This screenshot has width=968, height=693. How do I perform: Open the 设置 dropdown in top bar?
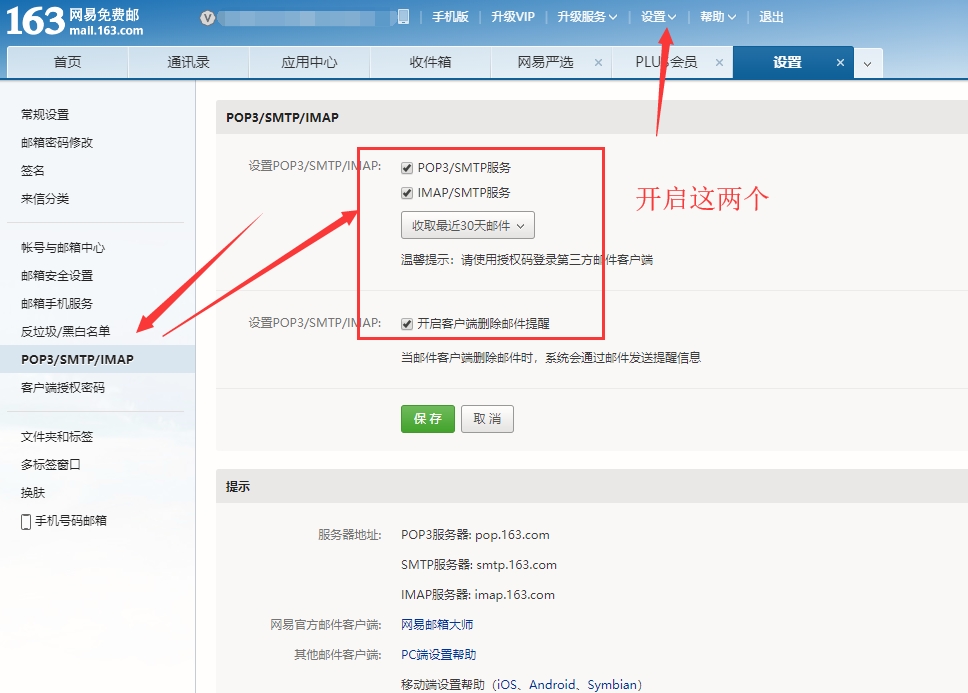658,17
